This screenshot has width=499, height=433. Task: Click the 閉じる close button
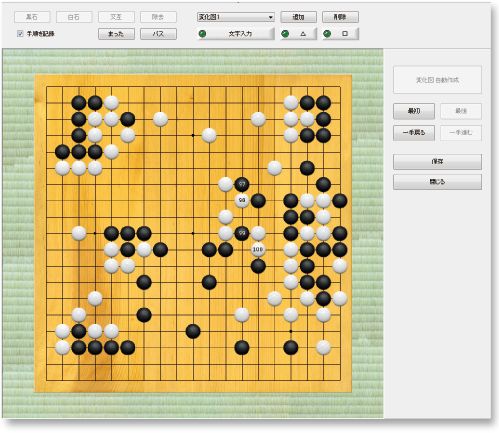[437, 182]
